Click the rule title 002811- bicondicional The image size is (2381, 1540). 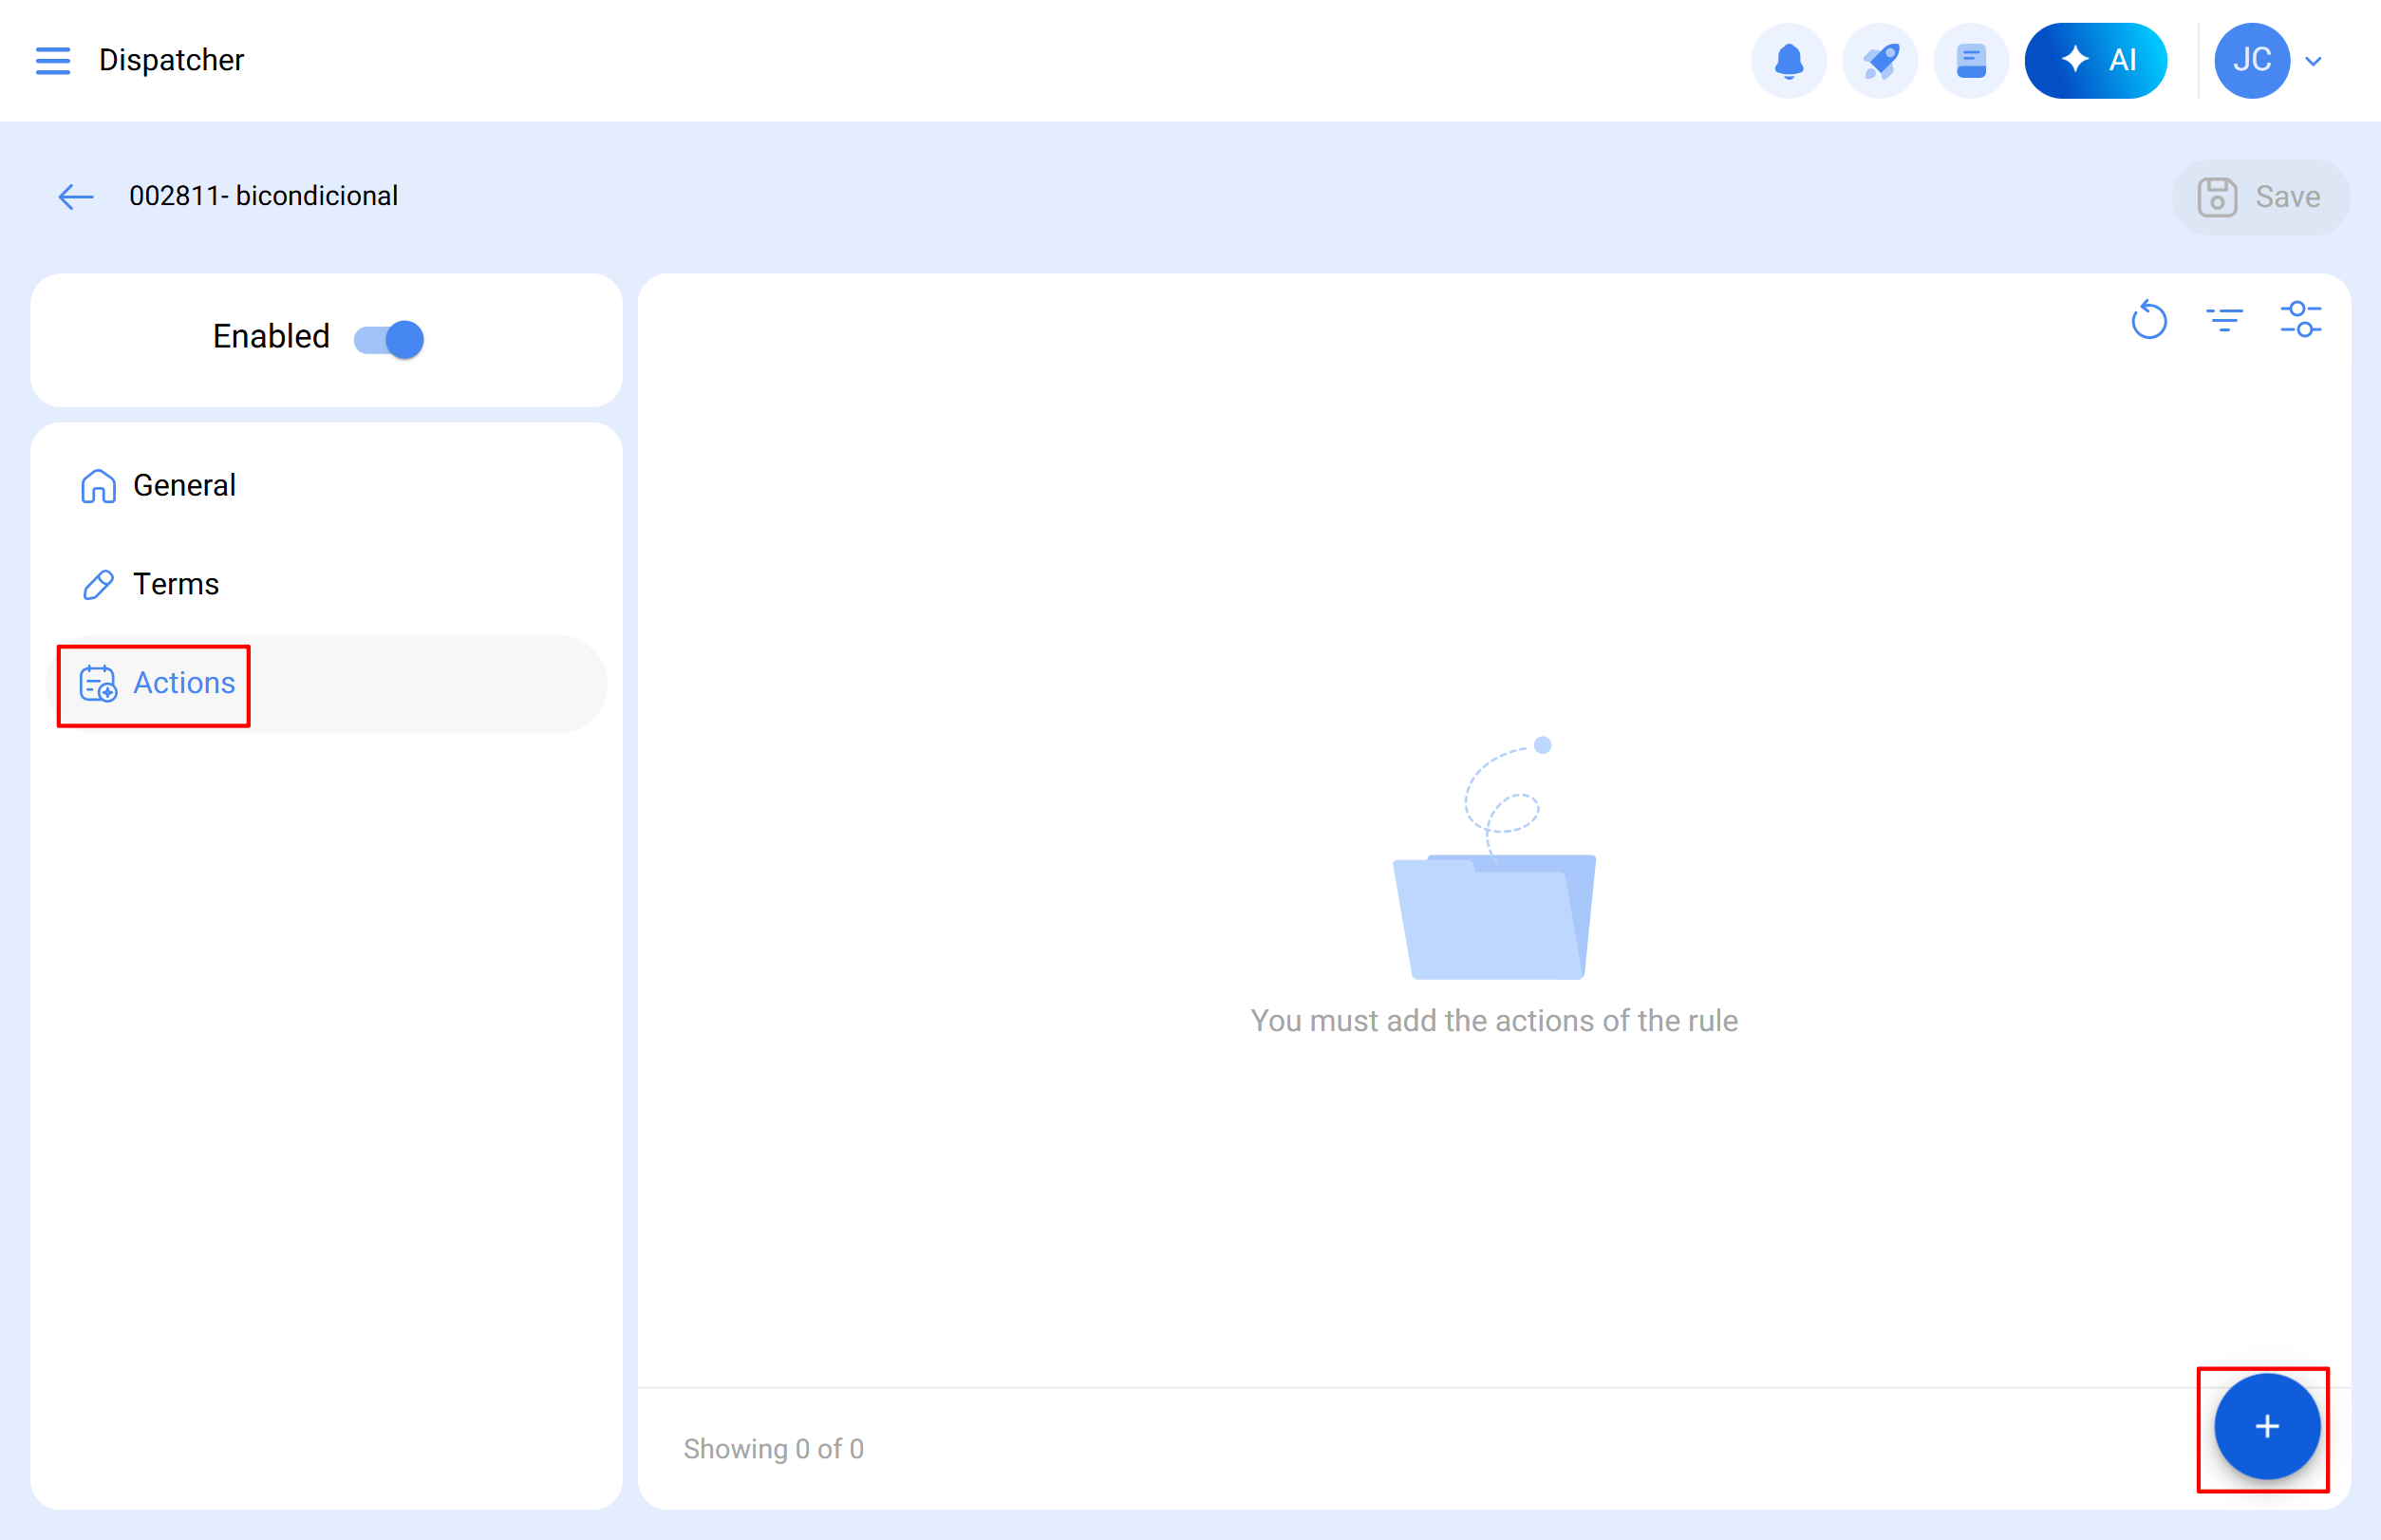click(263, 196)
